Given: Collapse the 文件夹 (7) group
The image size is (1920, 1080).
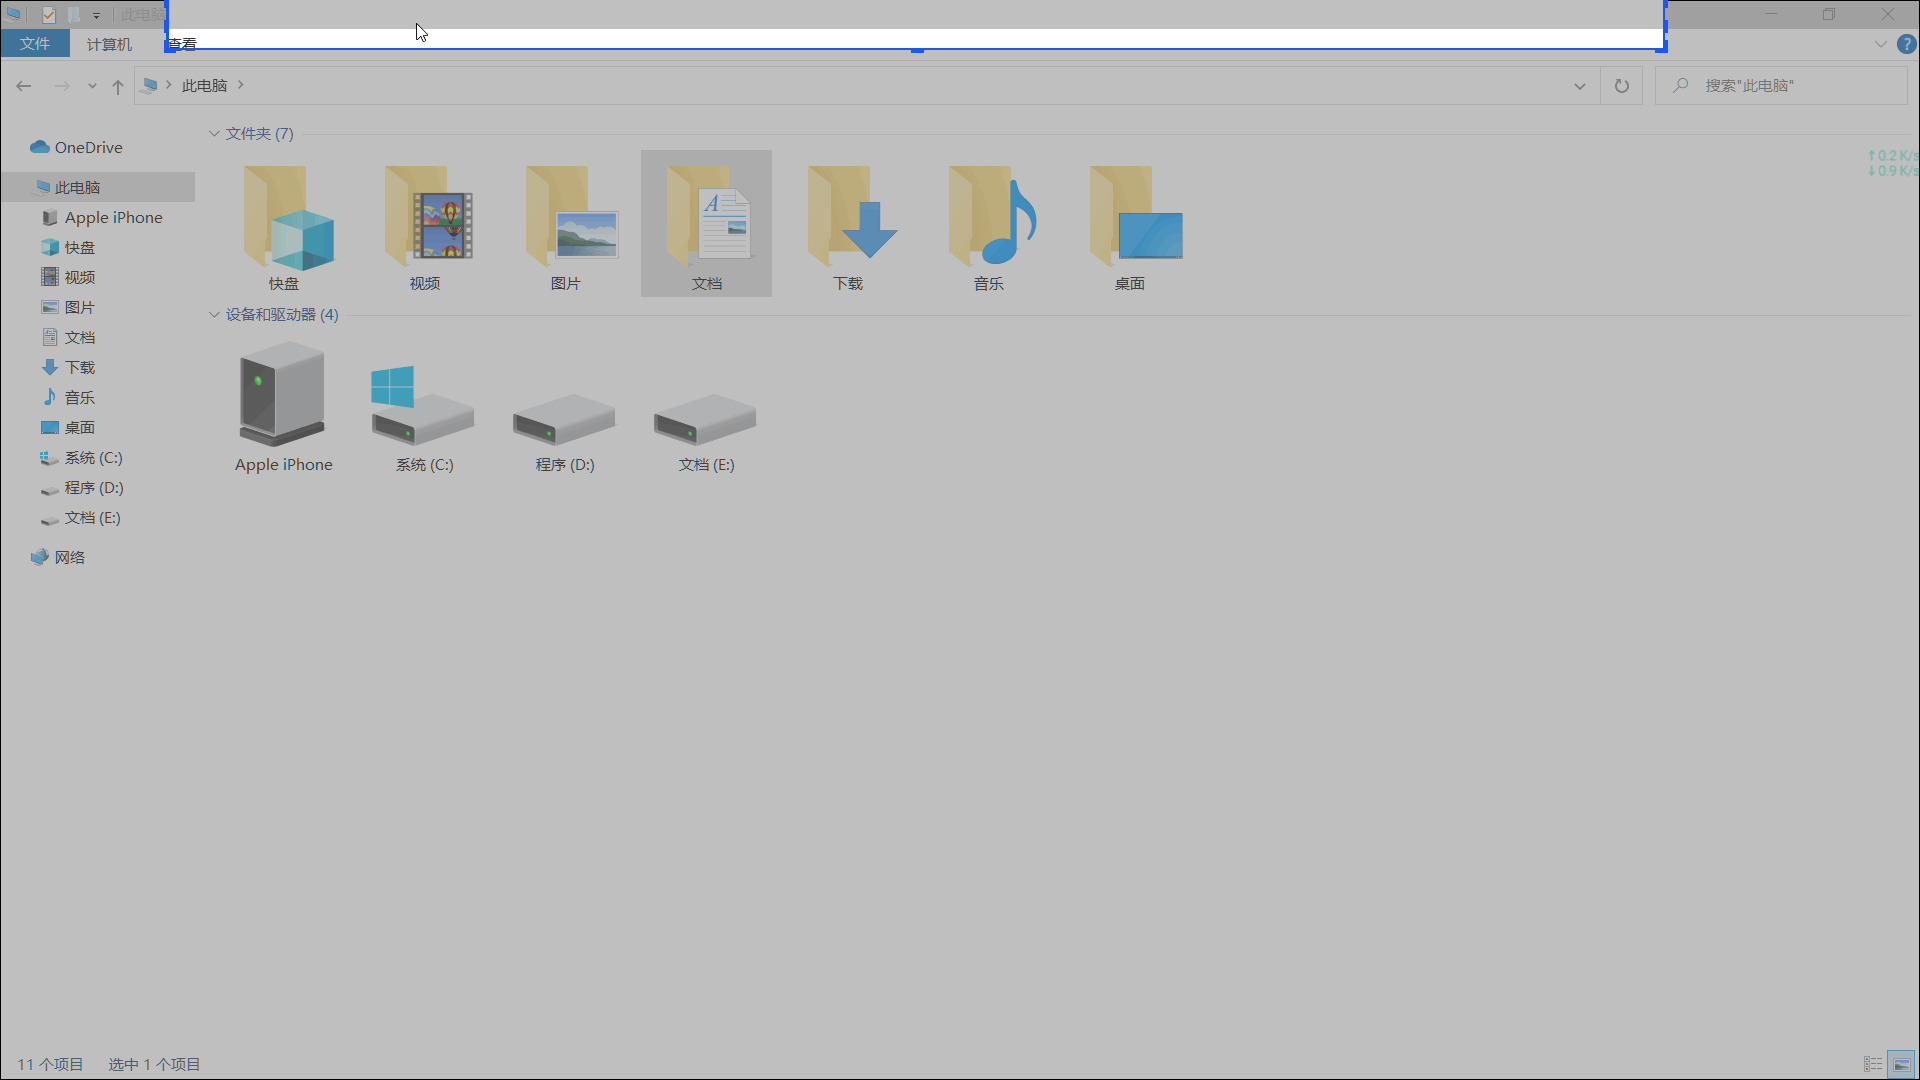Looking at the screenshot, I should pos(214,134).
